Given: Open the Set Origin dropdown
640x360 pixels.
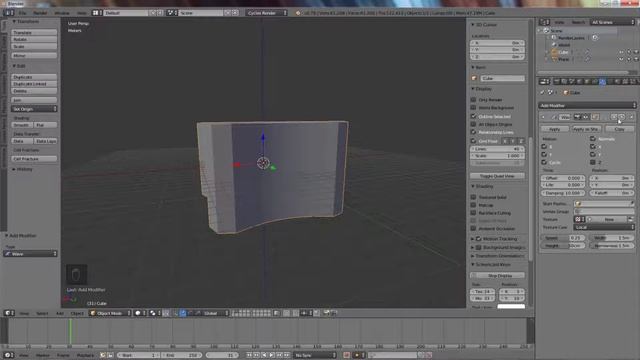Looking at the screenshot, I should click(34, 109).
